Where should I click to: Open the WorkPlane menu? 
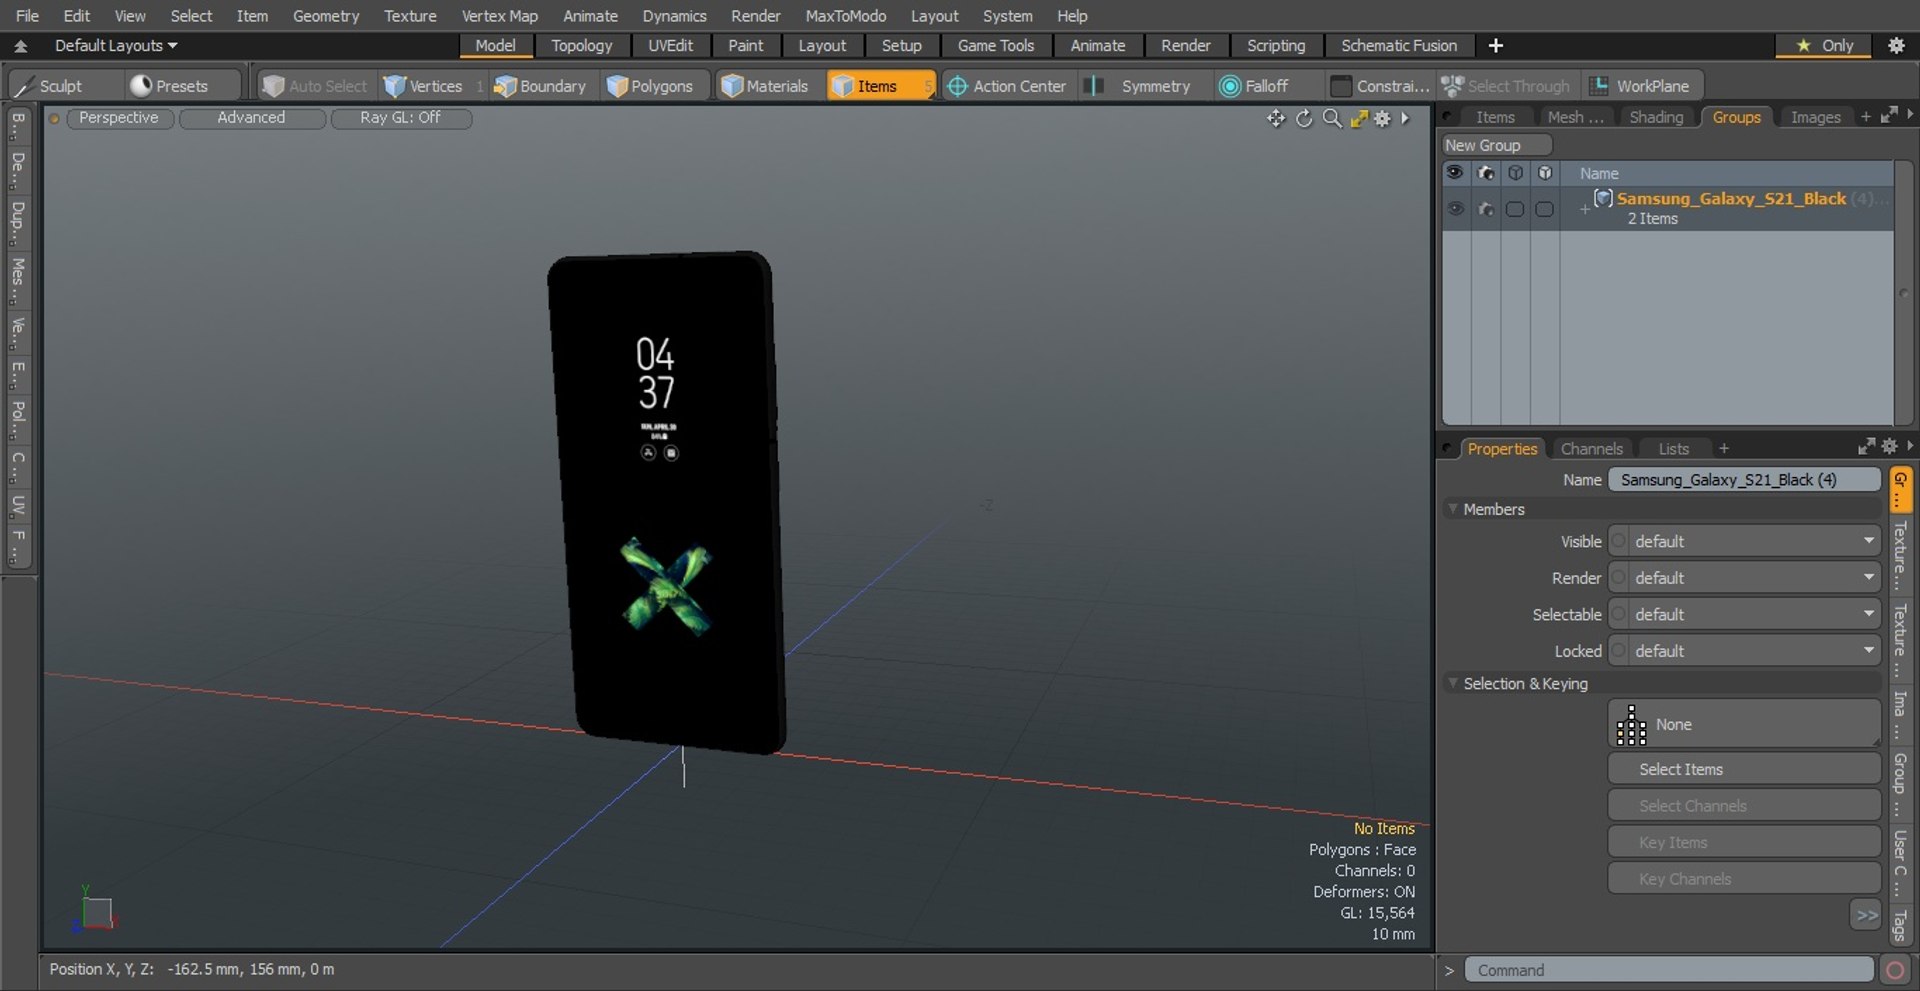coord(1641,86)
